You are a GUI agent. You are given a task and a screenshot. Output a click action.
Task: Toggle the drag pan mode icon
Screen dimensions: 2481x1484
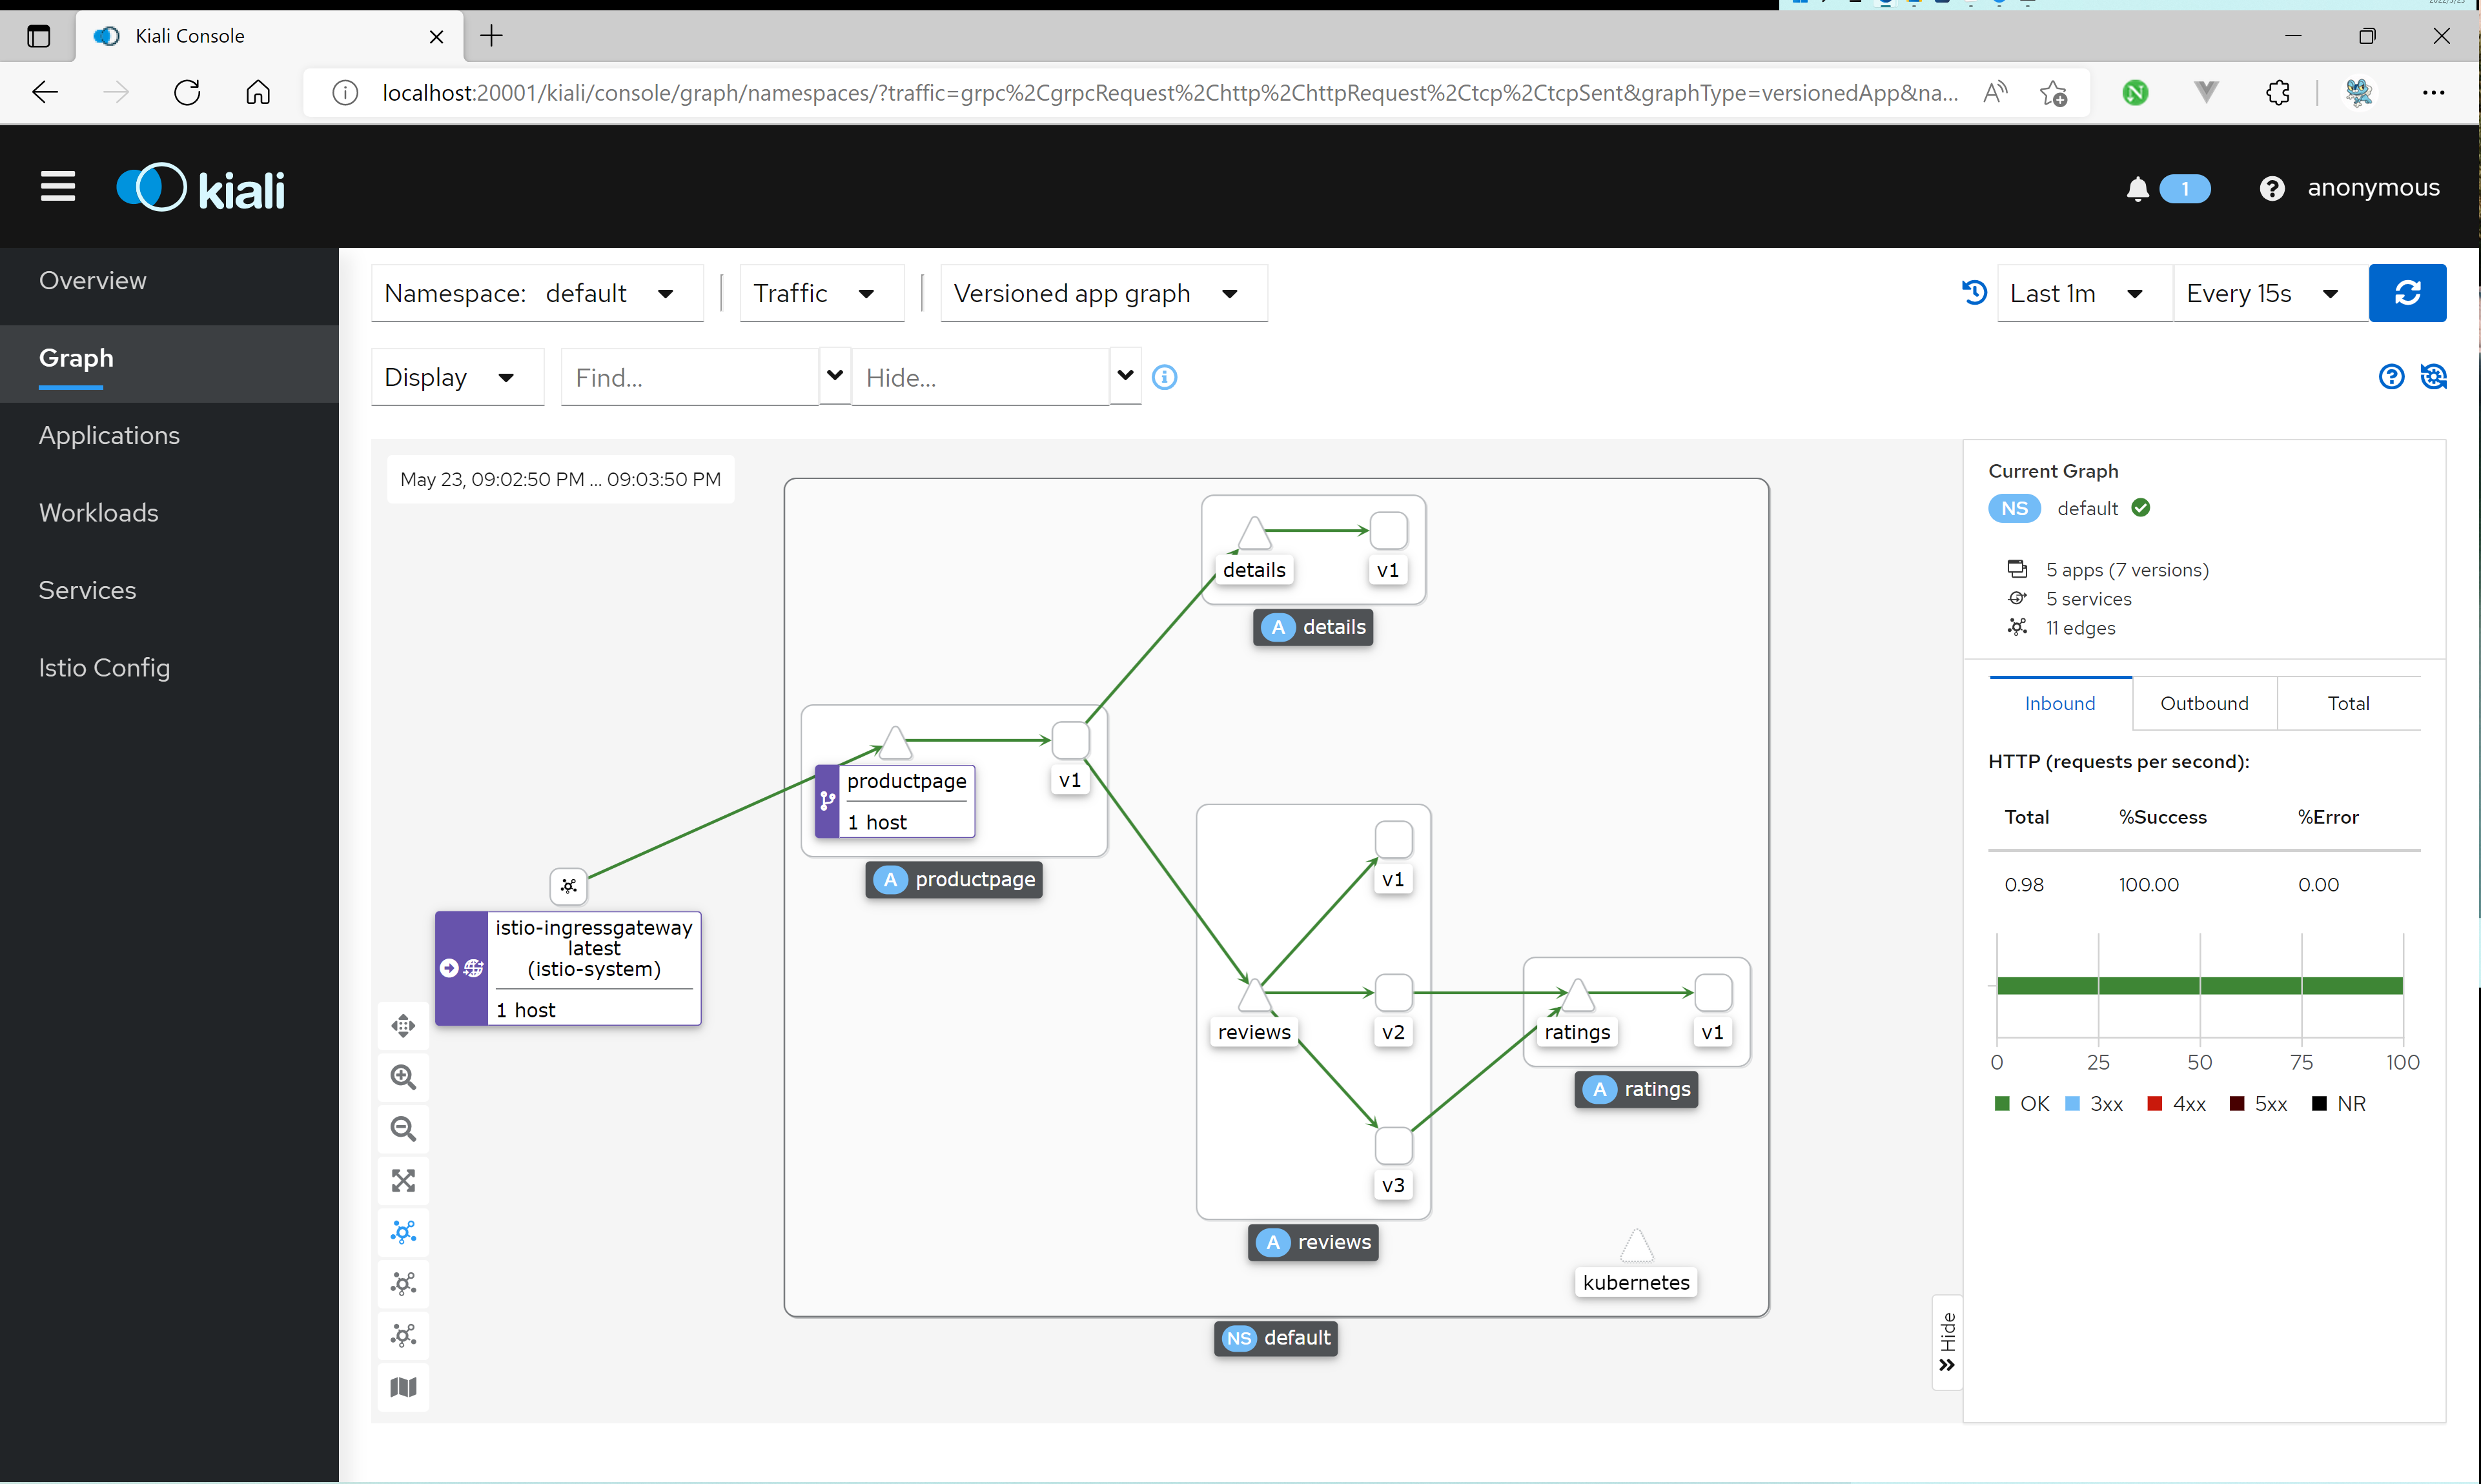pos(403,1025)
